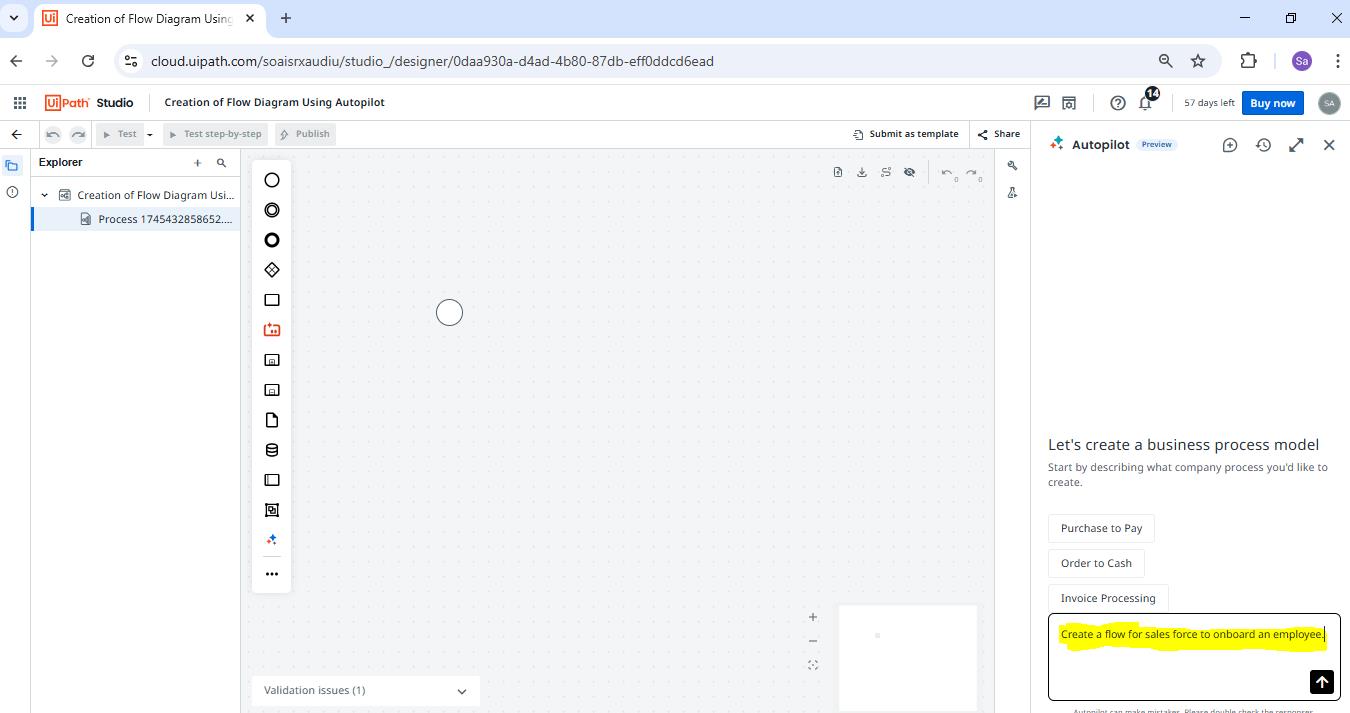Screen dimensions: 1350x713
Task: Select the Creation of Flow Diagram browser tab
Action: (140, 17)
